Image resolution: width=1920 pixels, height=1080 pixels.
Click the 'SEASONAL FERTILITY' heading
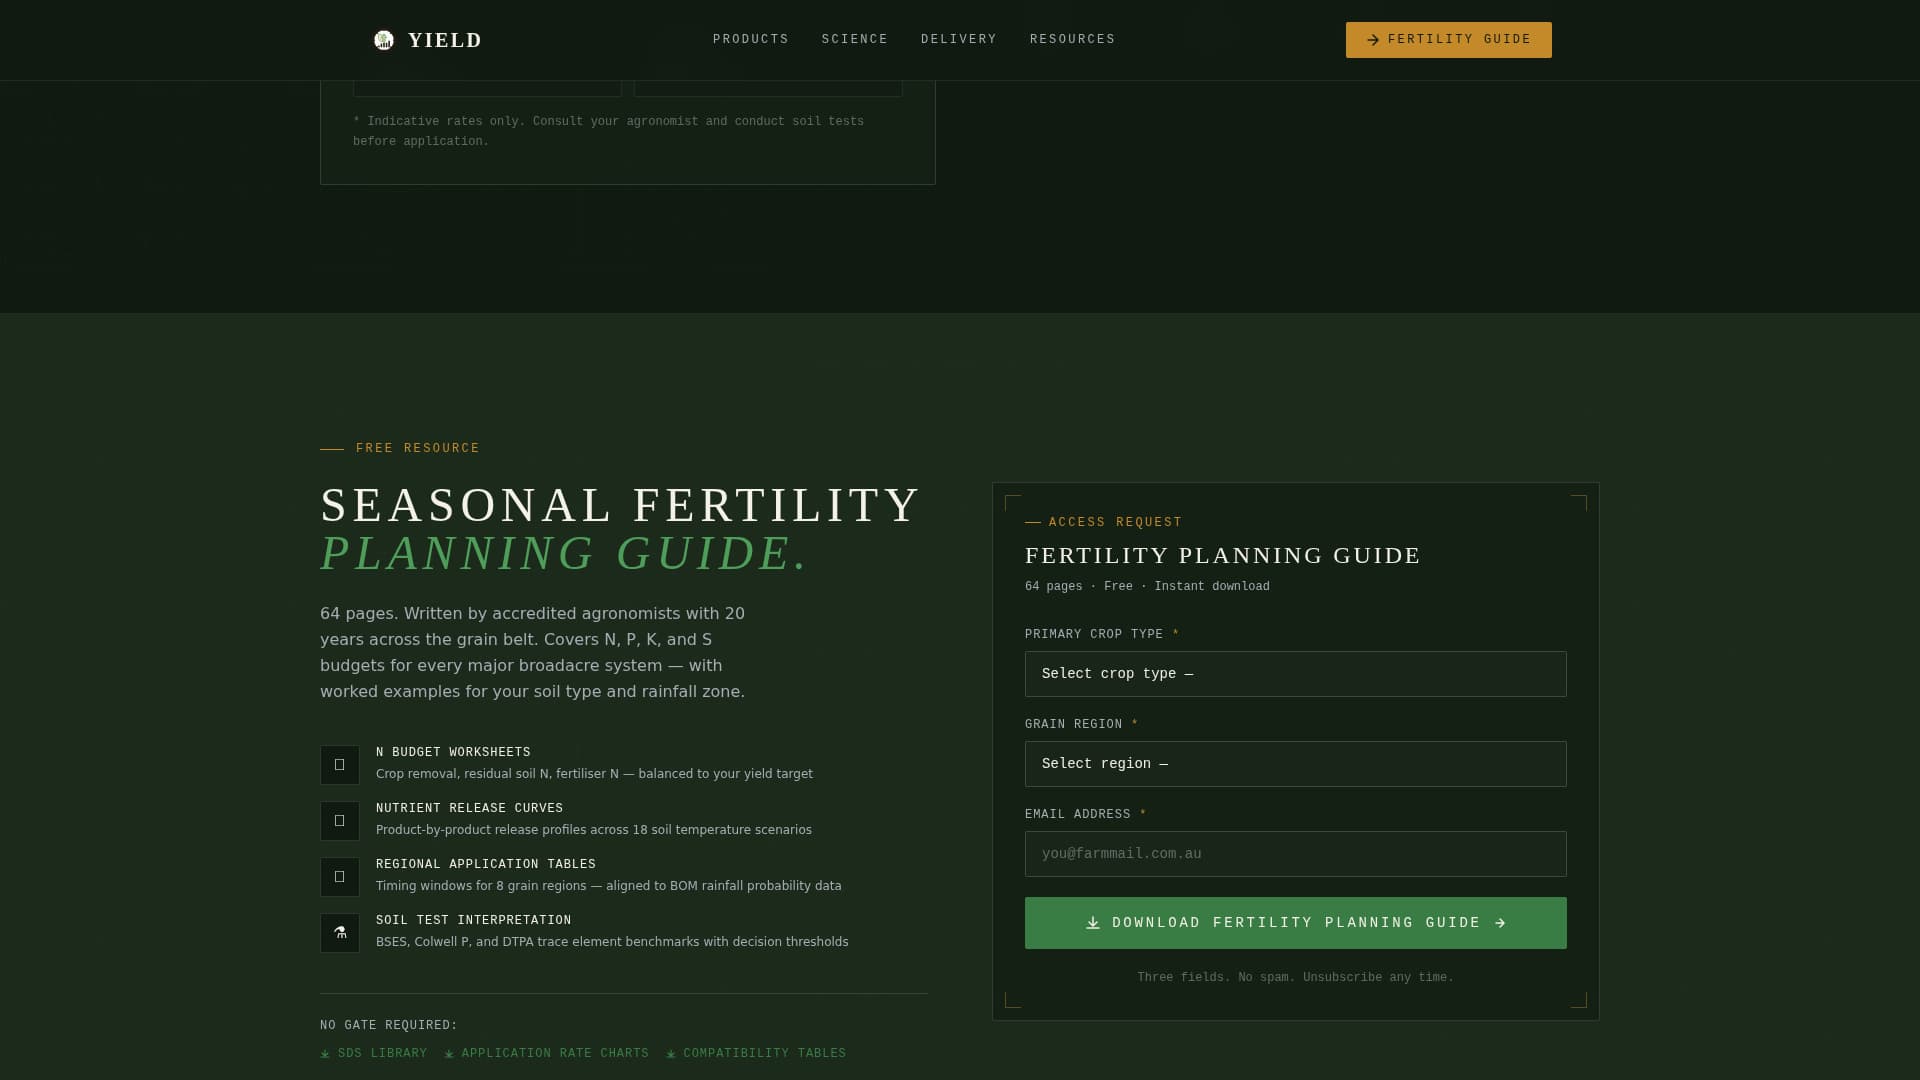(x=620, y=505)
